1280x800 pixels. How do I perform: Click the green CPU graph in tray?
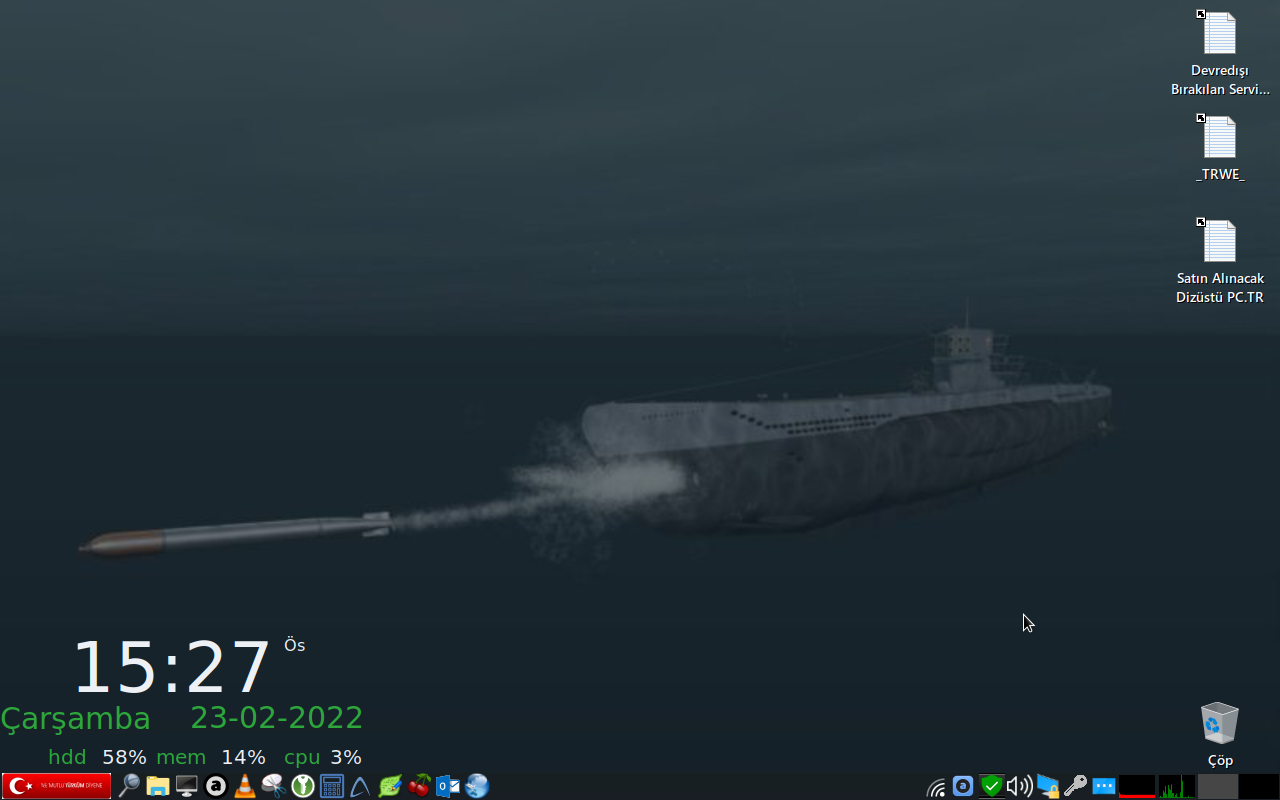pyautogui.click(x=1177, y=786)
